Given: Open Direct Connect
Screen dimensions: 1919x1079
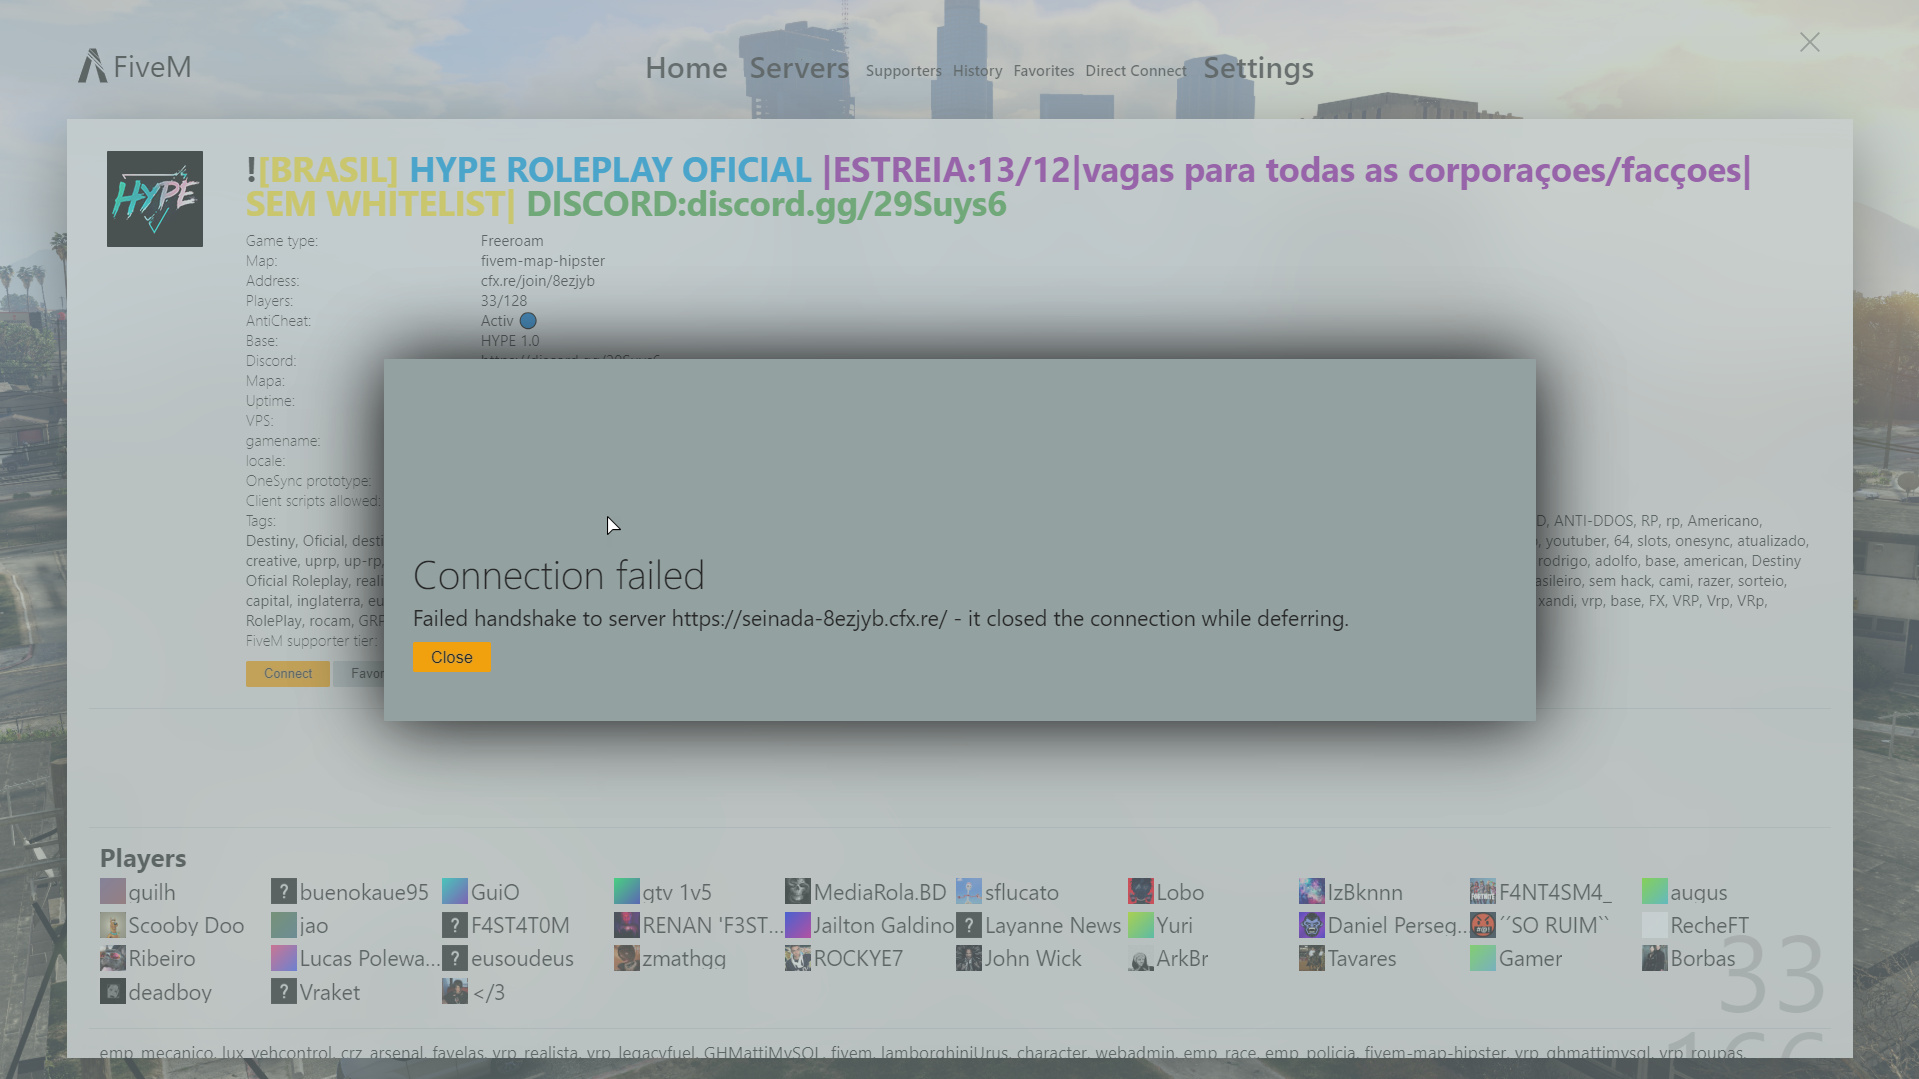Looking at the screenshot, I should click(1136, 71).
